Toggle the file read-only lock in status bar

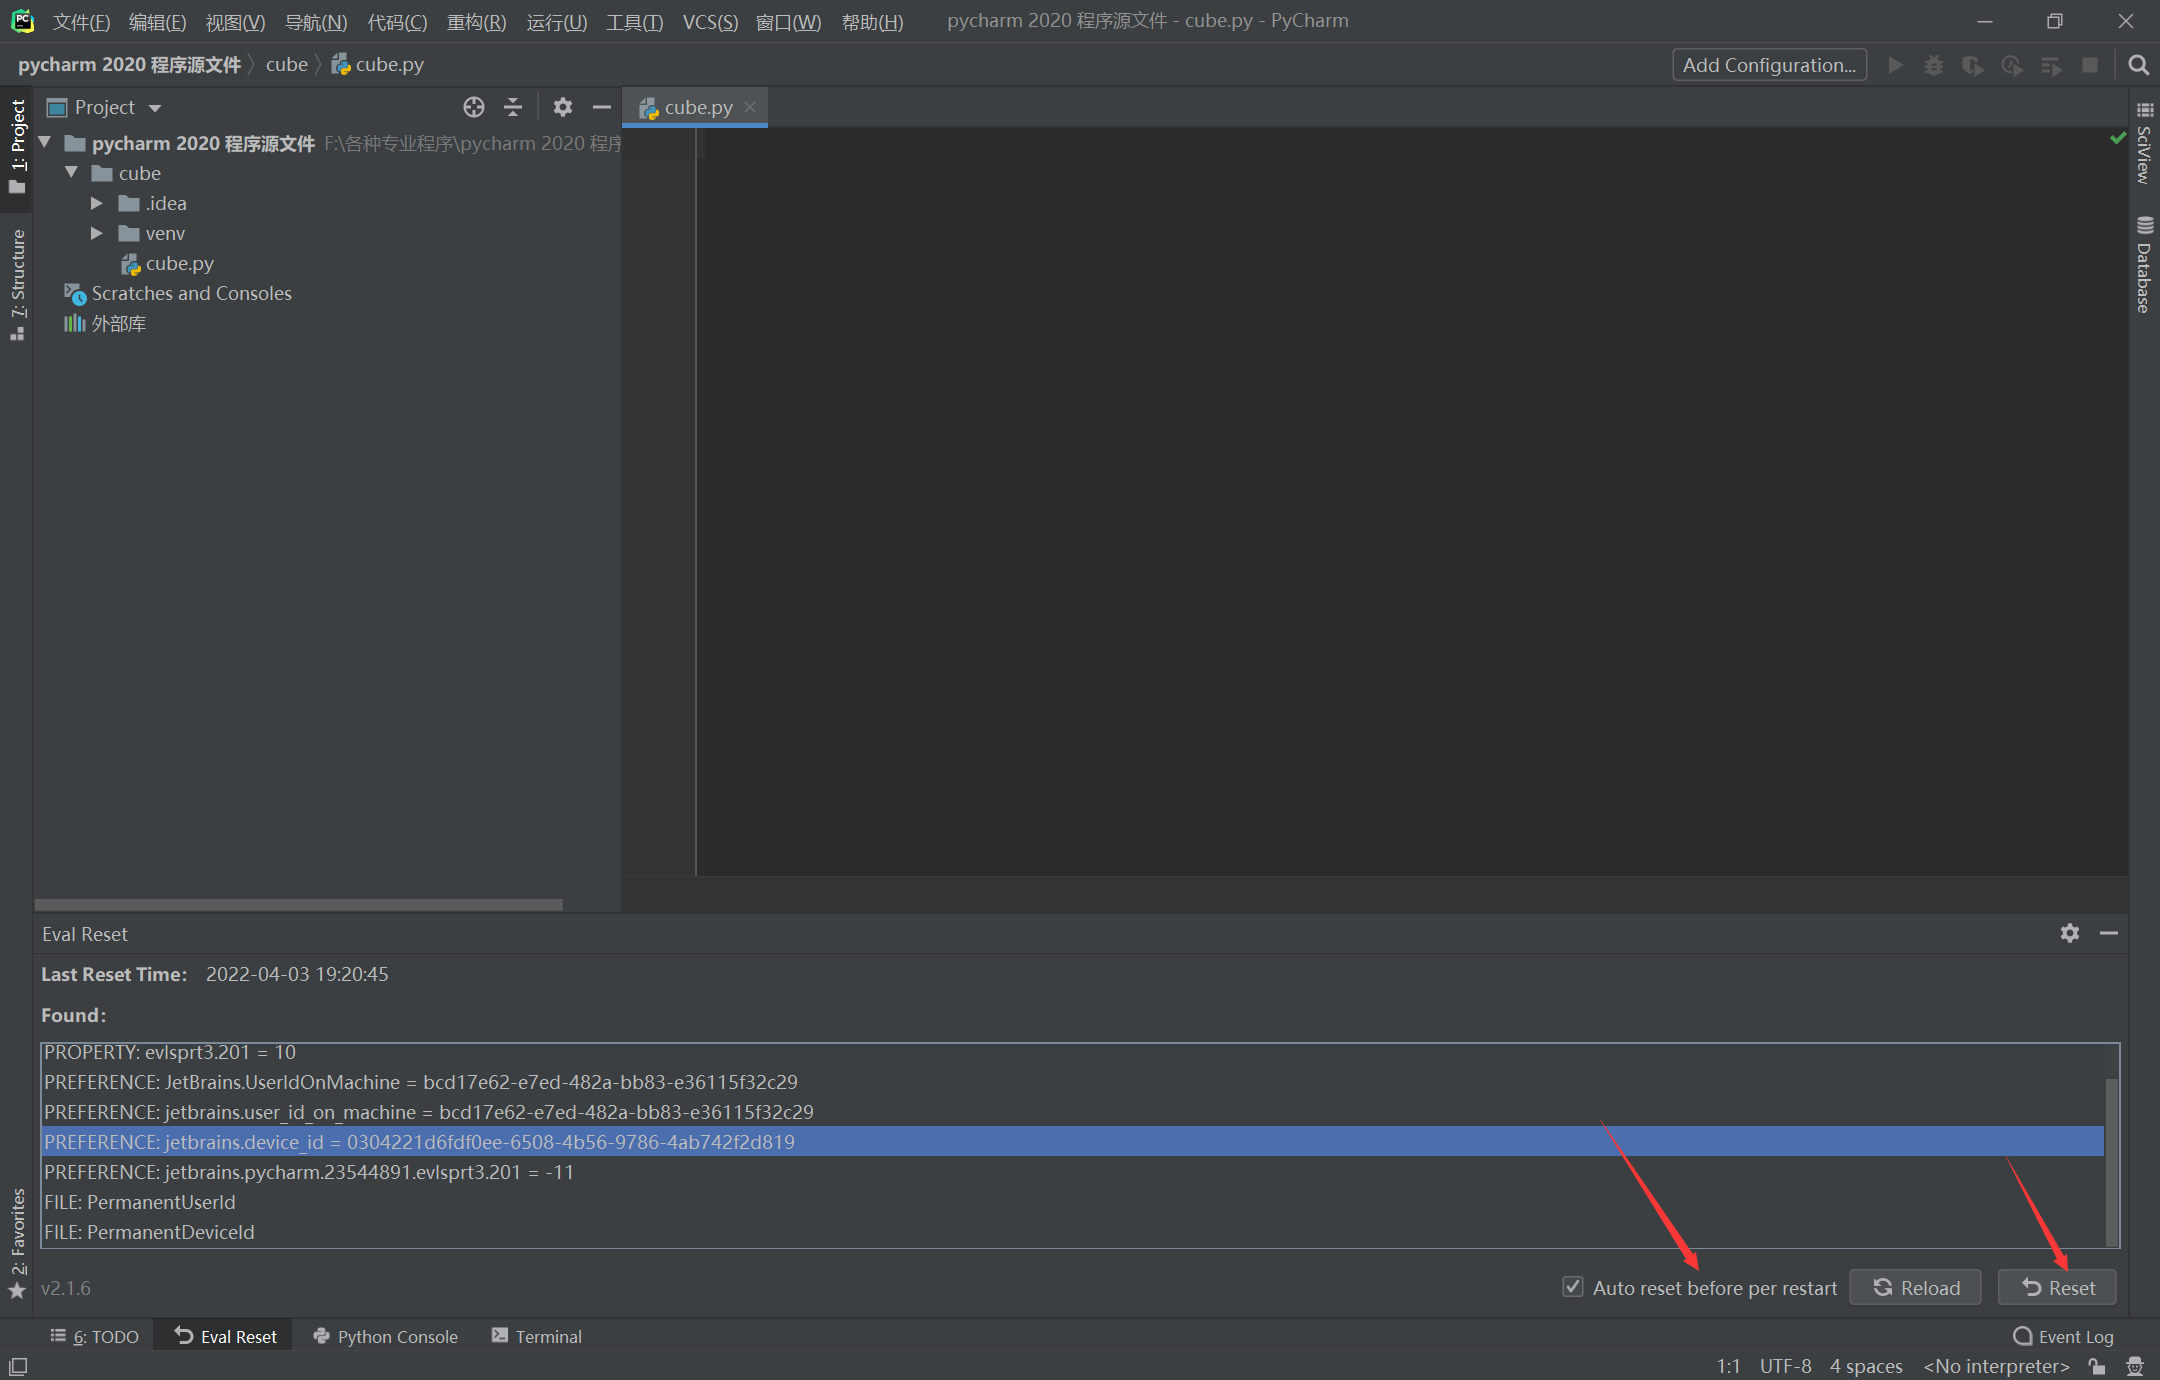(x=2097, y=1366)
